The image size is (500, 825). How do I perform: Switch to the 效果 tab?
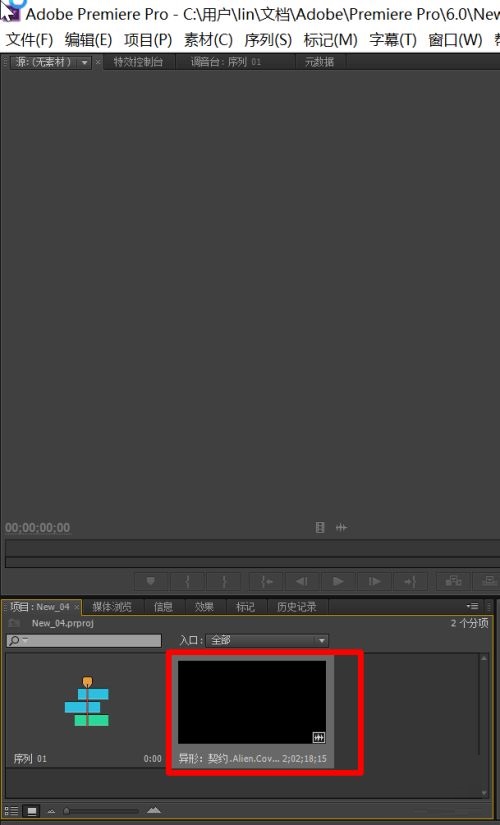204,607
